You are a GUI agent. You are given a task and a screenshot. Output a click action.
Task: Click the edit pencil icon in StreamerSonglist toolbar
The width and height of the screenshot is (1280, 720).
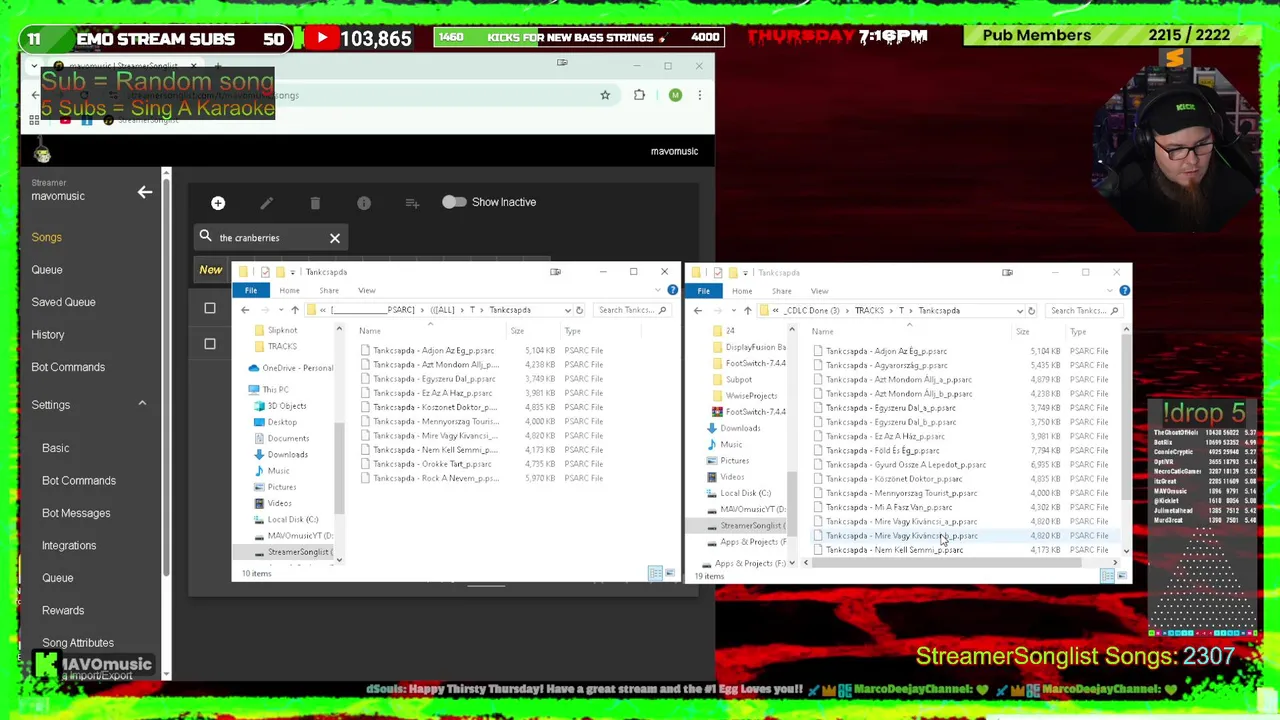pyautogui.click(x=266, y=203)
